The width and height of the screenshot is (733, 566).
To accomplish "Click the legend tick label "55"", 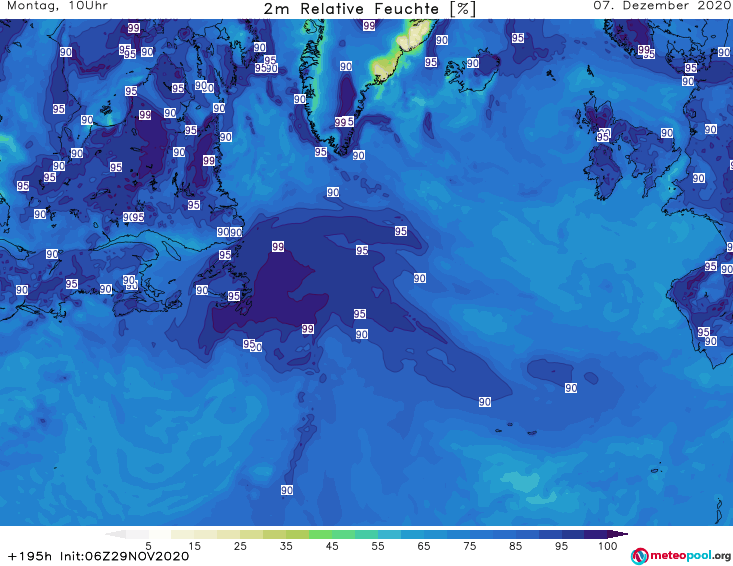I will tap(378, 546).
